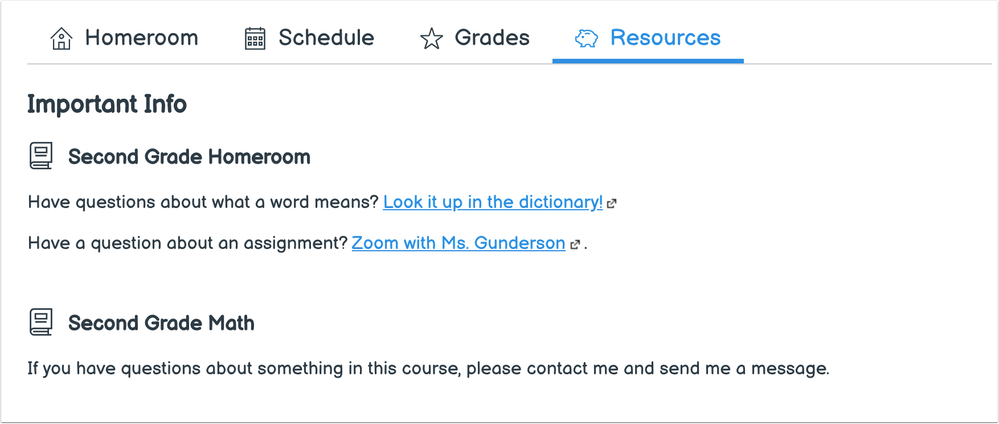Click the Second Grade Homeroom course title
999x424 pixels.
pyautogui.click(x=189, y=156)
